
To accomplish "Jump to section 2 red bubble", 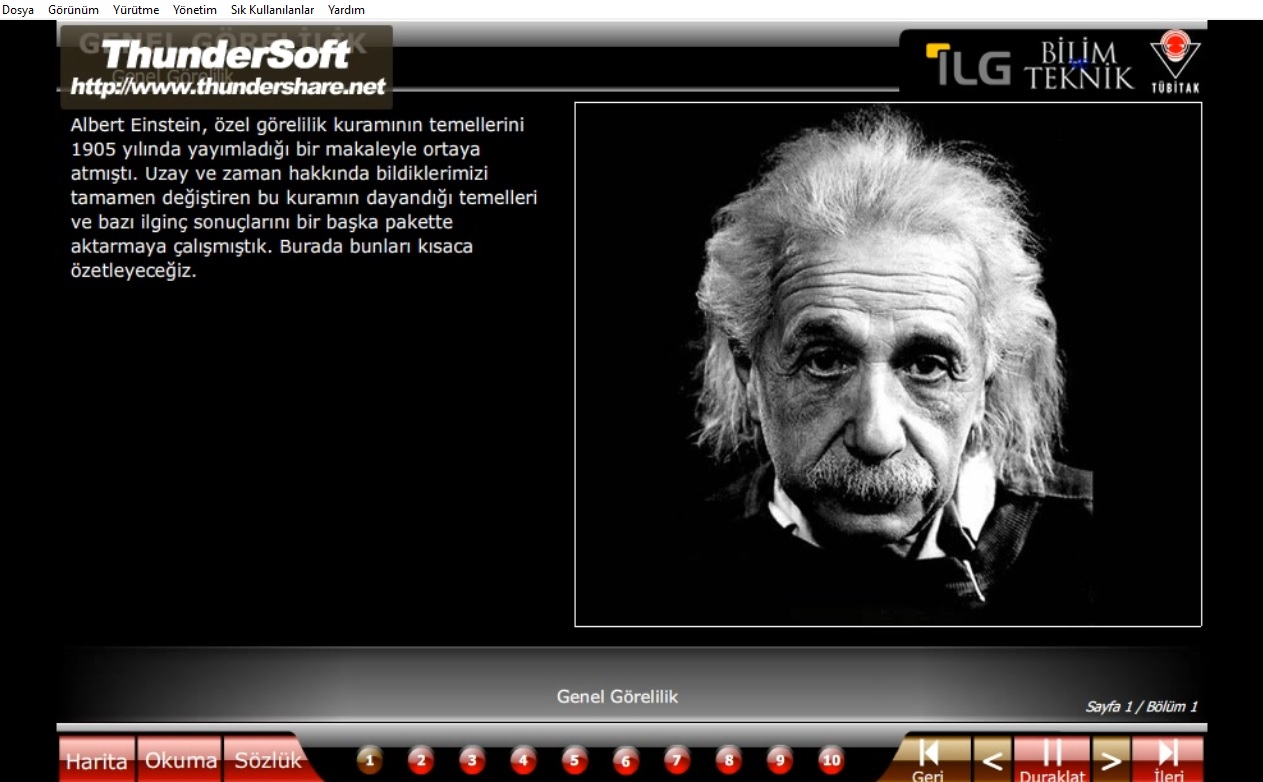I will tap(421, 761).
